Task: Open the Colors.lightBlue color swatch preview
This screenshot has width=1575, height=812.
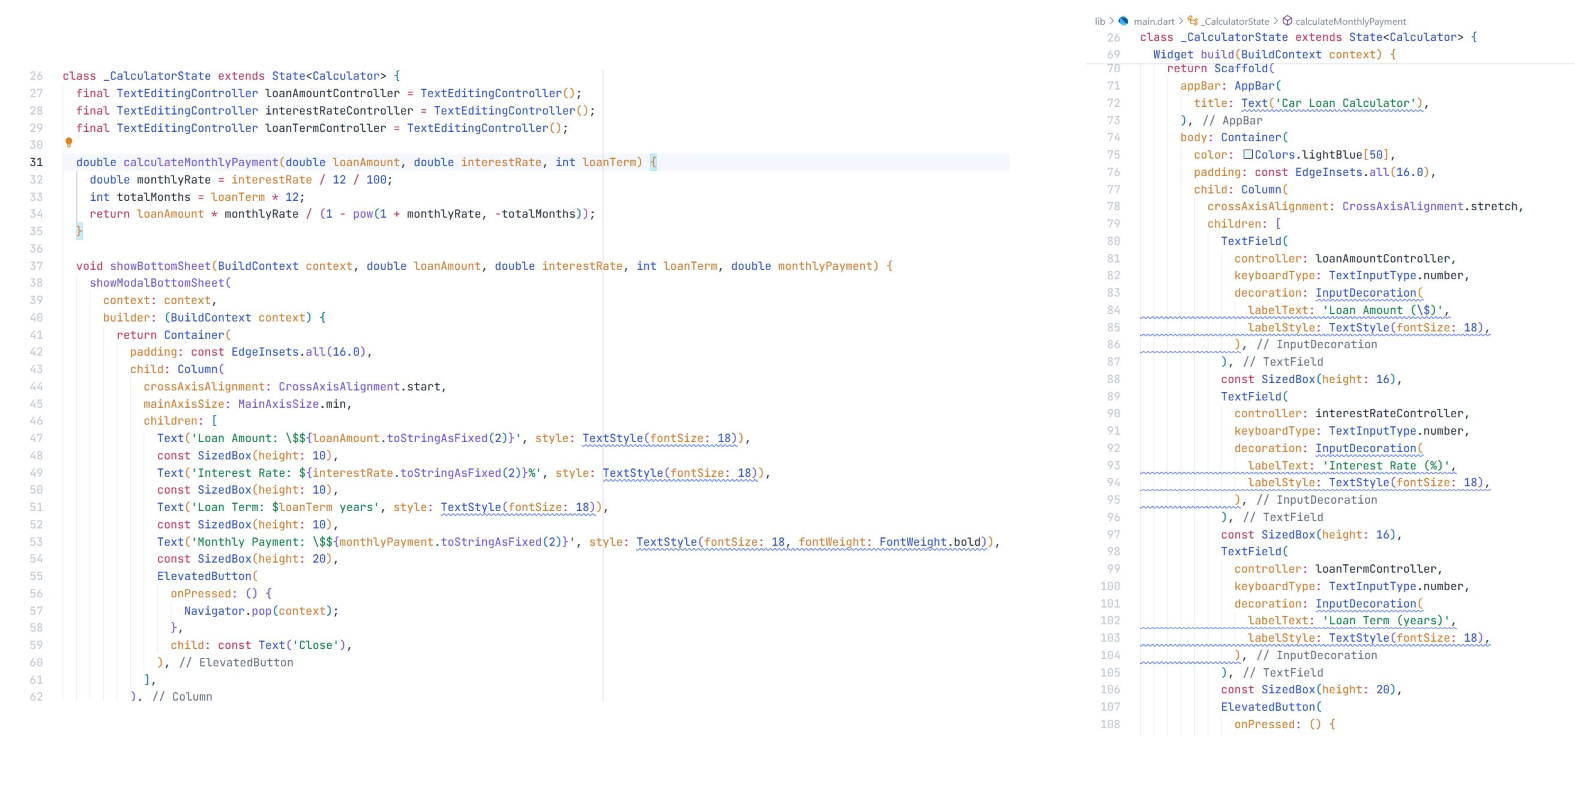Action: pyautogui.click(x=1248, y=155)
